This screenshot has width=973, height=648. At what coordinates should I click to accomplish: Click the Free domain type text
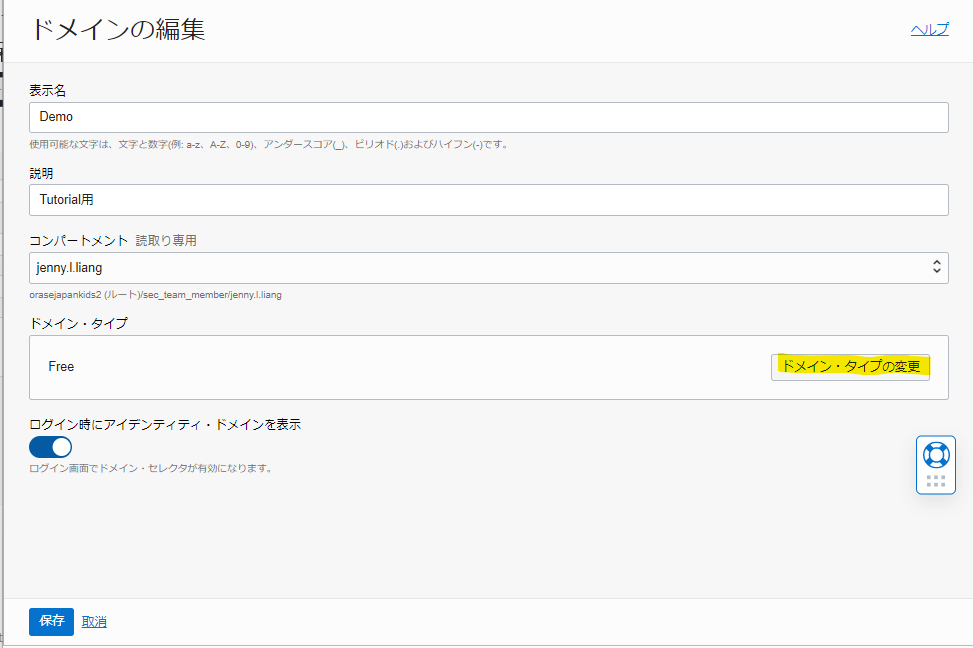click(x=61, y=367)
